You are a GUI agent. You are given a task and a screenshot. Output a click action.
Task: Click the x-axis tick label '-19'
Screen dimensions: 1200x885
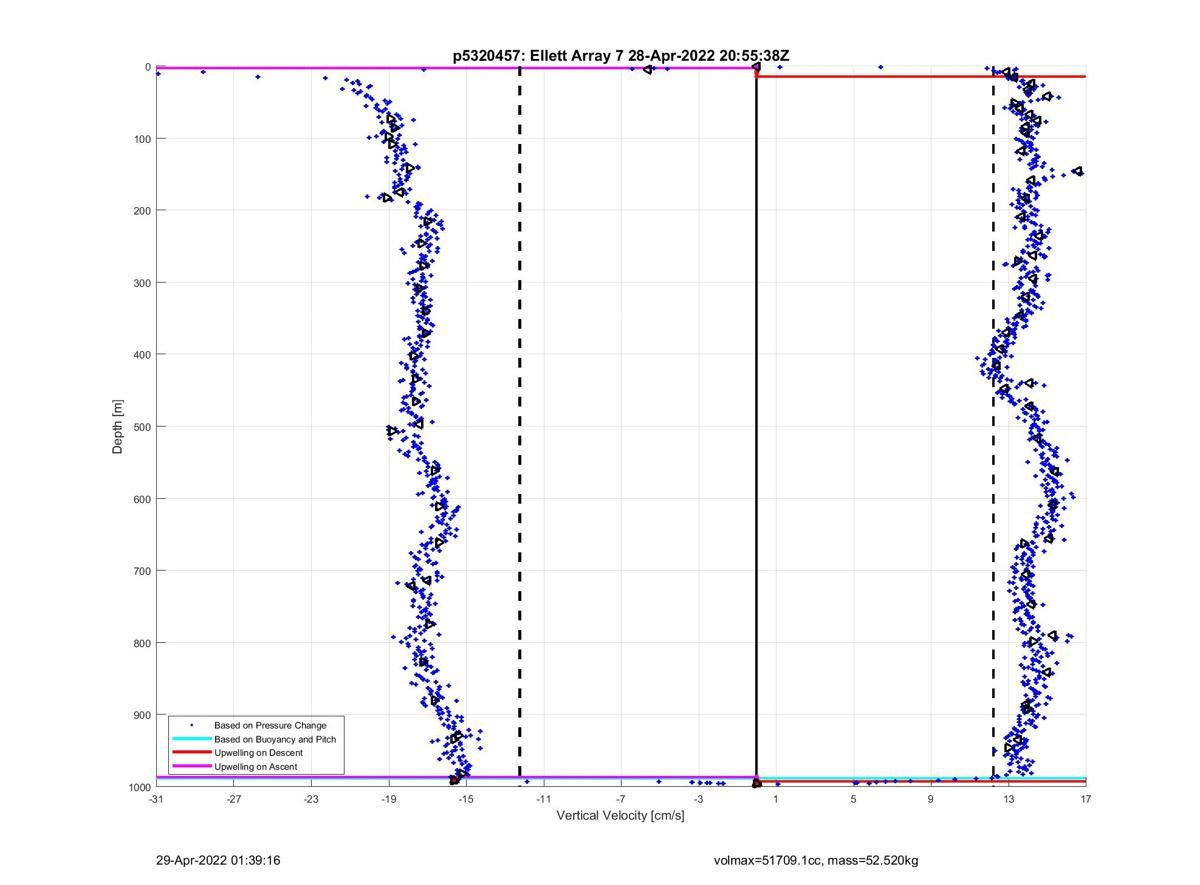point(388,799)
